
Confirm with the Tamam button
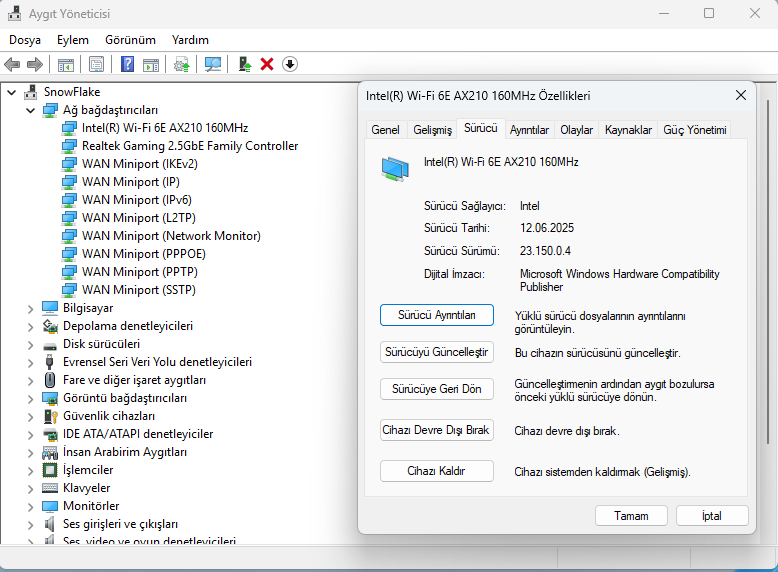tap(631, 516)
